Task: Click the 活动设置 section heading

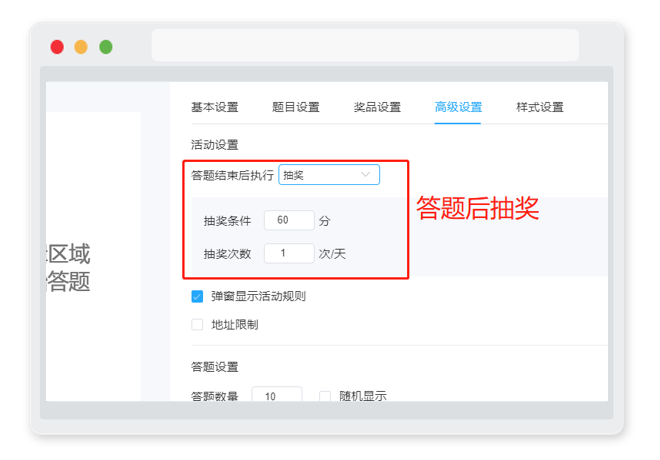Action: tap(215, 145)
